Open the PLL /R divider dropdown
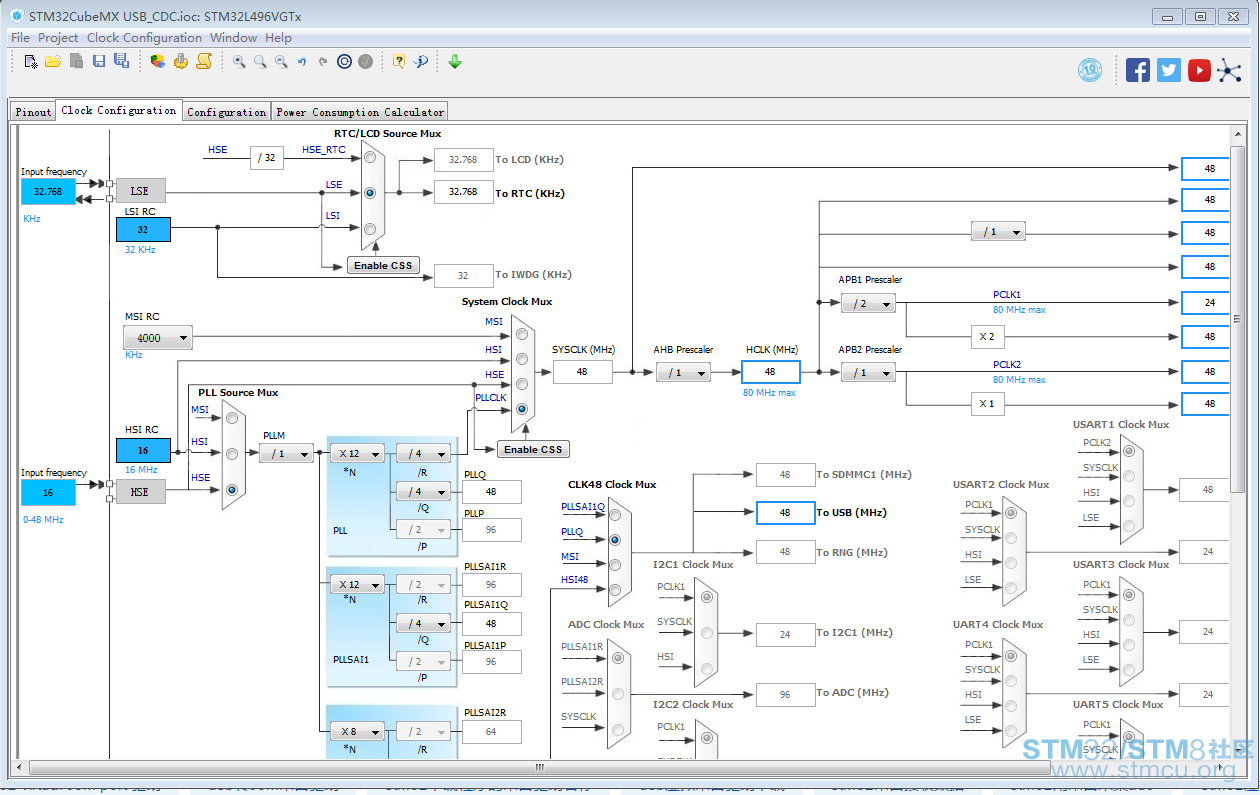 coord(423,454)
